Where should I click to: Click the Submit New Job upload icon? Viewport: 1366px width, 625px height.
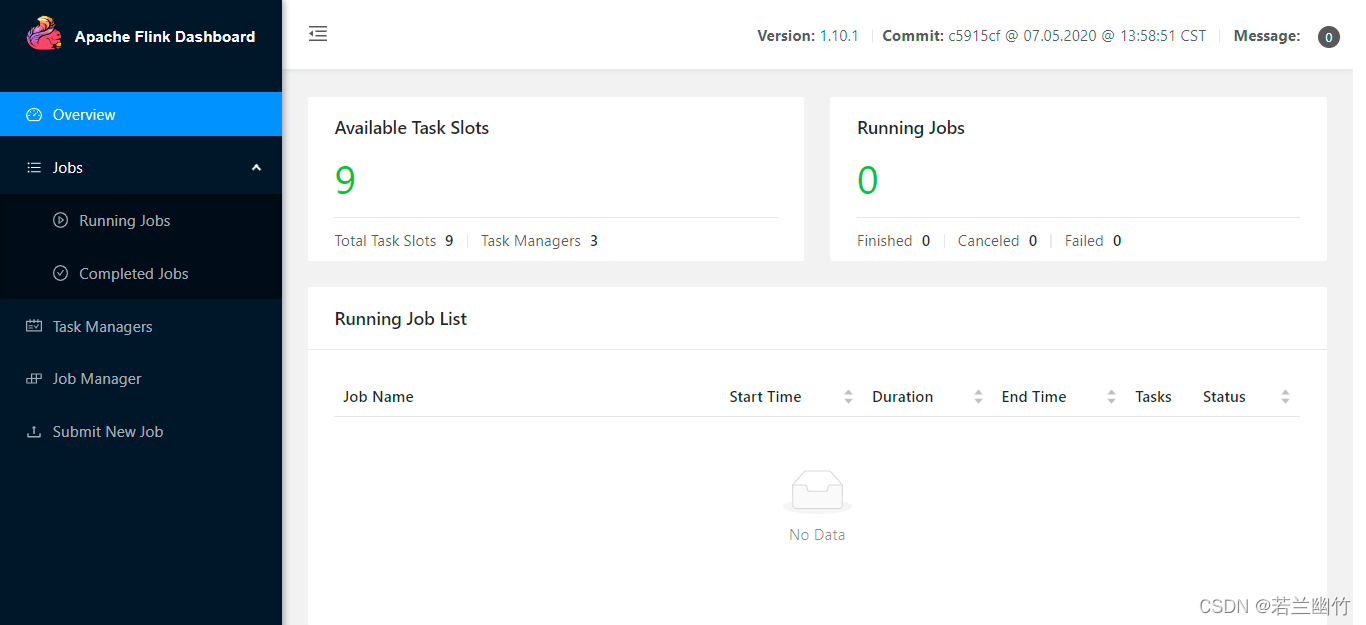(x=34, y=432)
